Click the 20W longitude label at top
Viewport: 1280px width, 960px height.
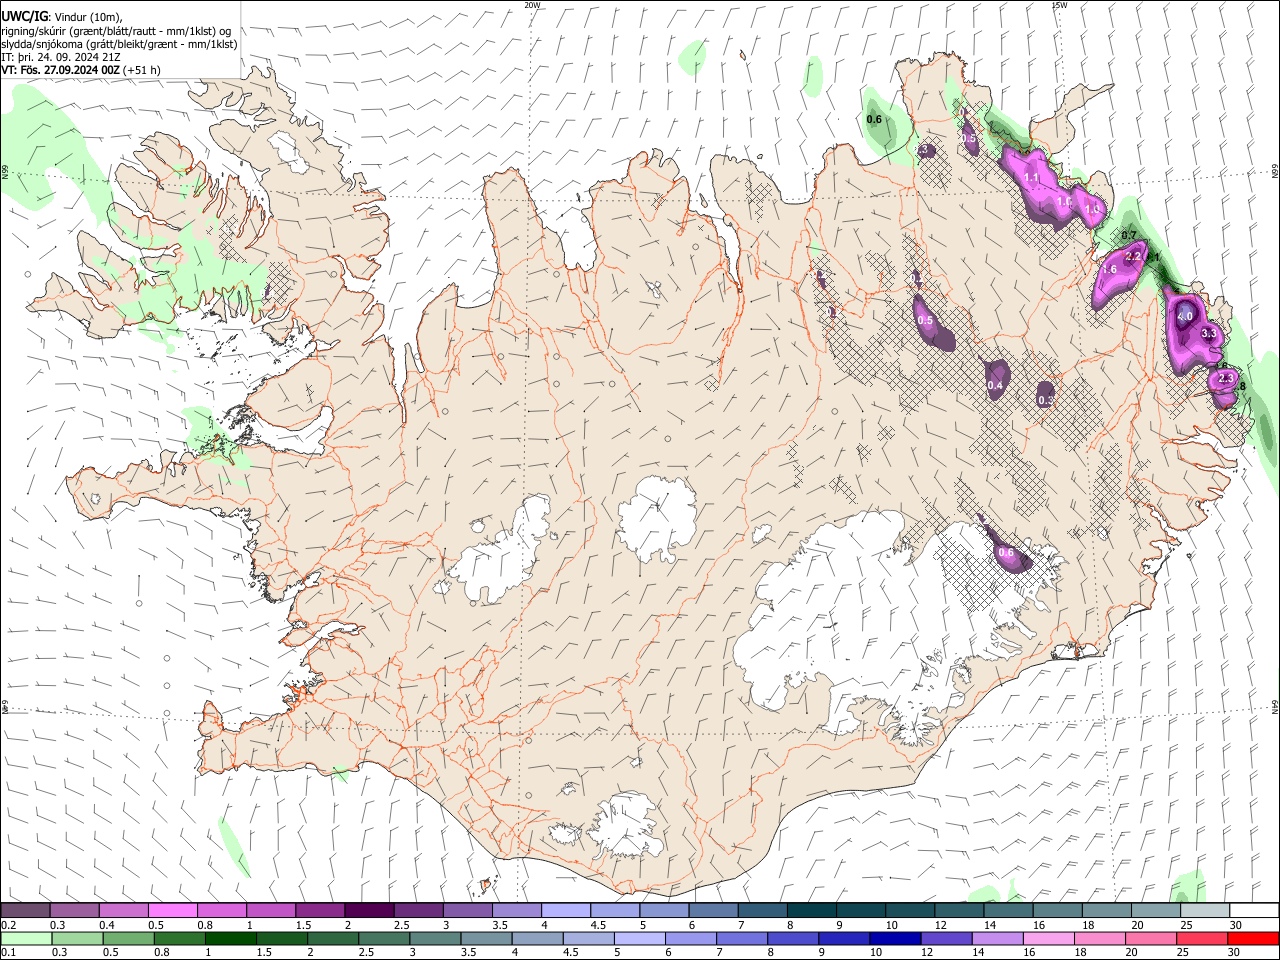531,4
